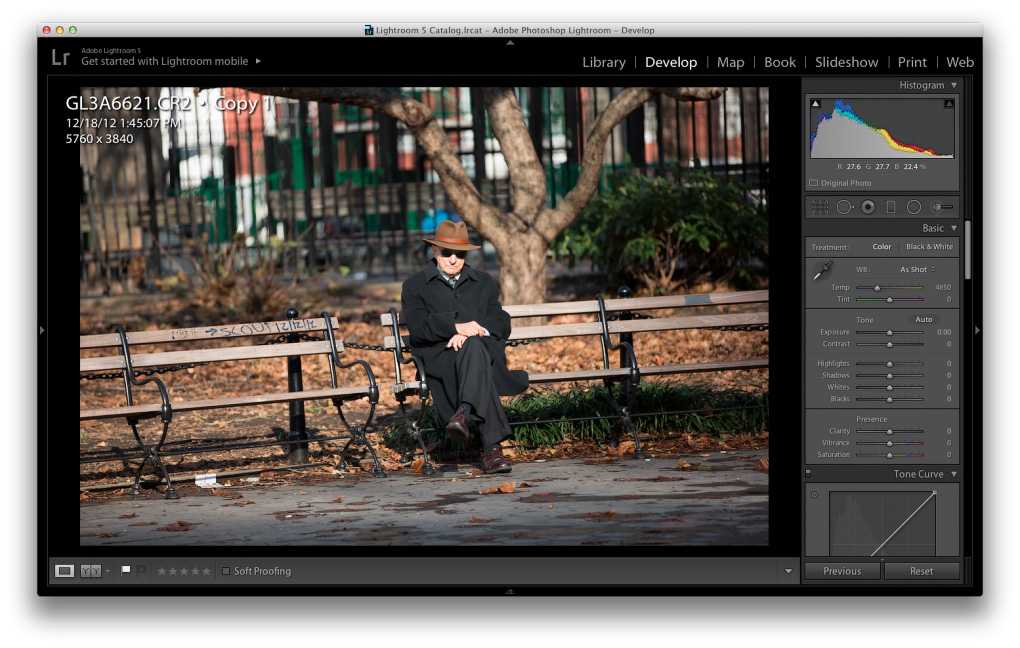Open the Slideshow module
This screenshot has width=1020, height=648.
pos(846,62)
